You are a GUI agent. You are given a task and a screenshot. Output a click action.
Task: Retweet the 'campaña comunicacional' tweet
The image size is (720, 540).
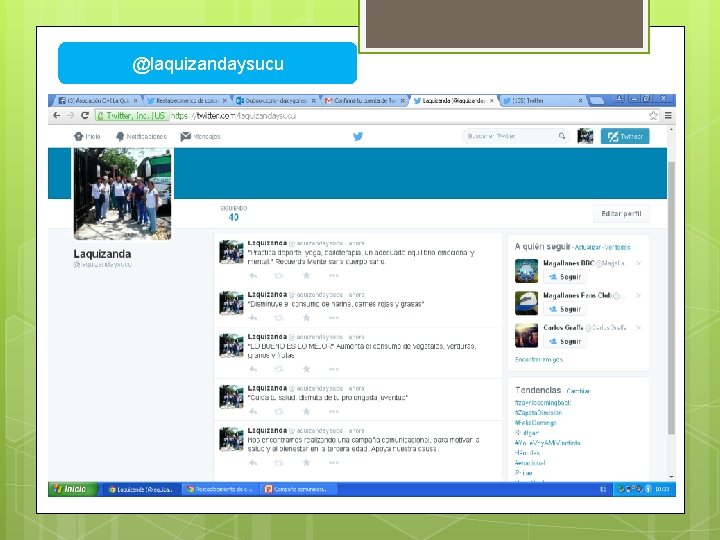click(x=279, y=463)
